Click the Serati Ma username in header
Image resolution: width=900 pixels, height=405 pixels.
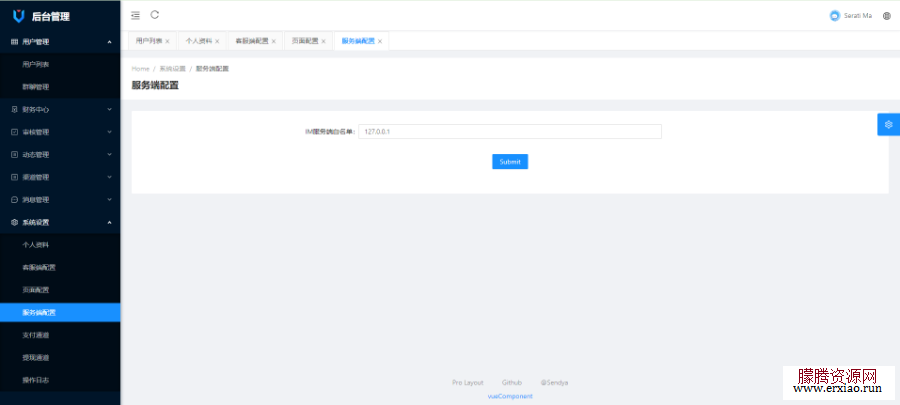858,16
